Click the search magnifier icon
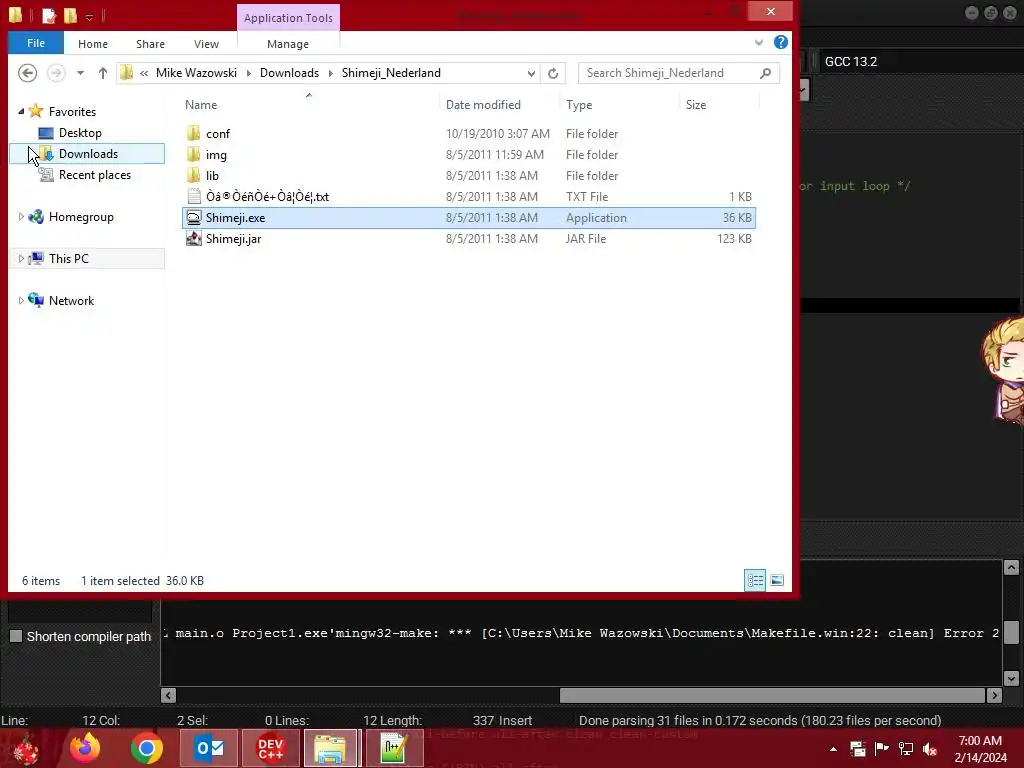 click(x=765, y=73)
